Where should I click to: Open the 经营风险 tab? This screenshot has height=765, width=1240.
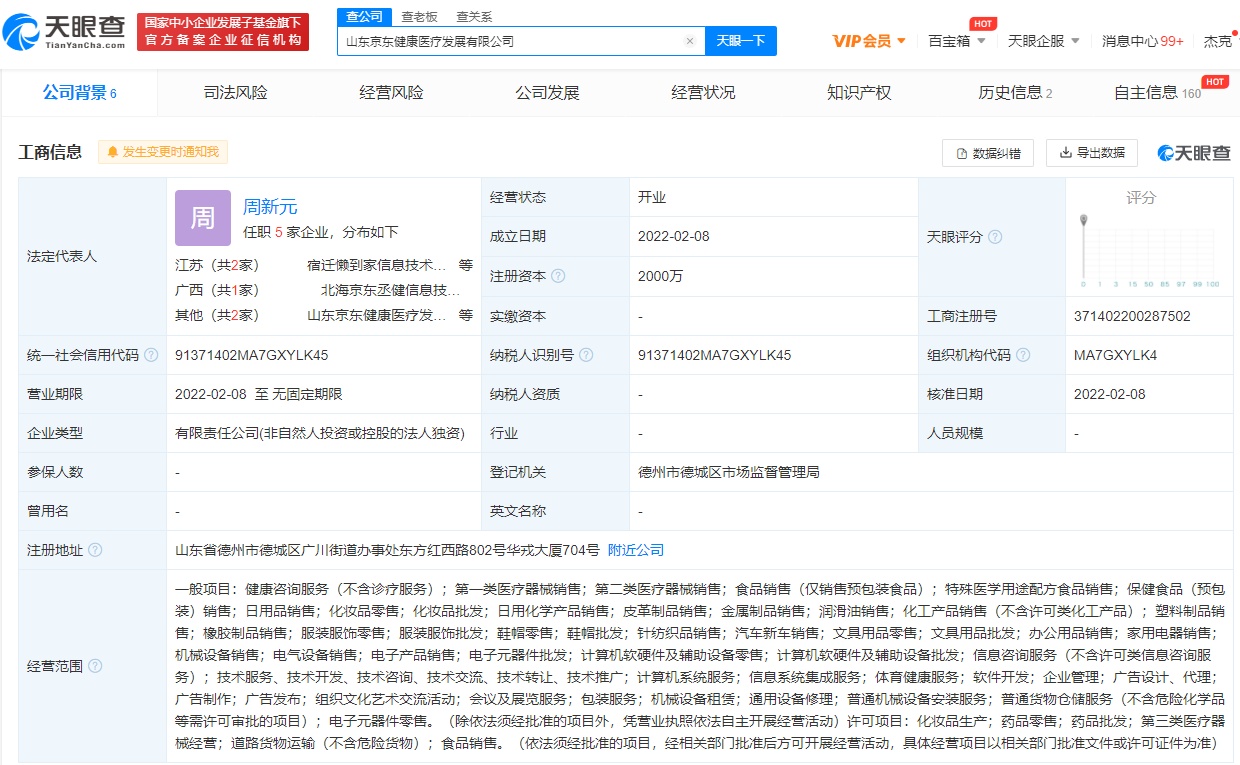tap(392, 93)
